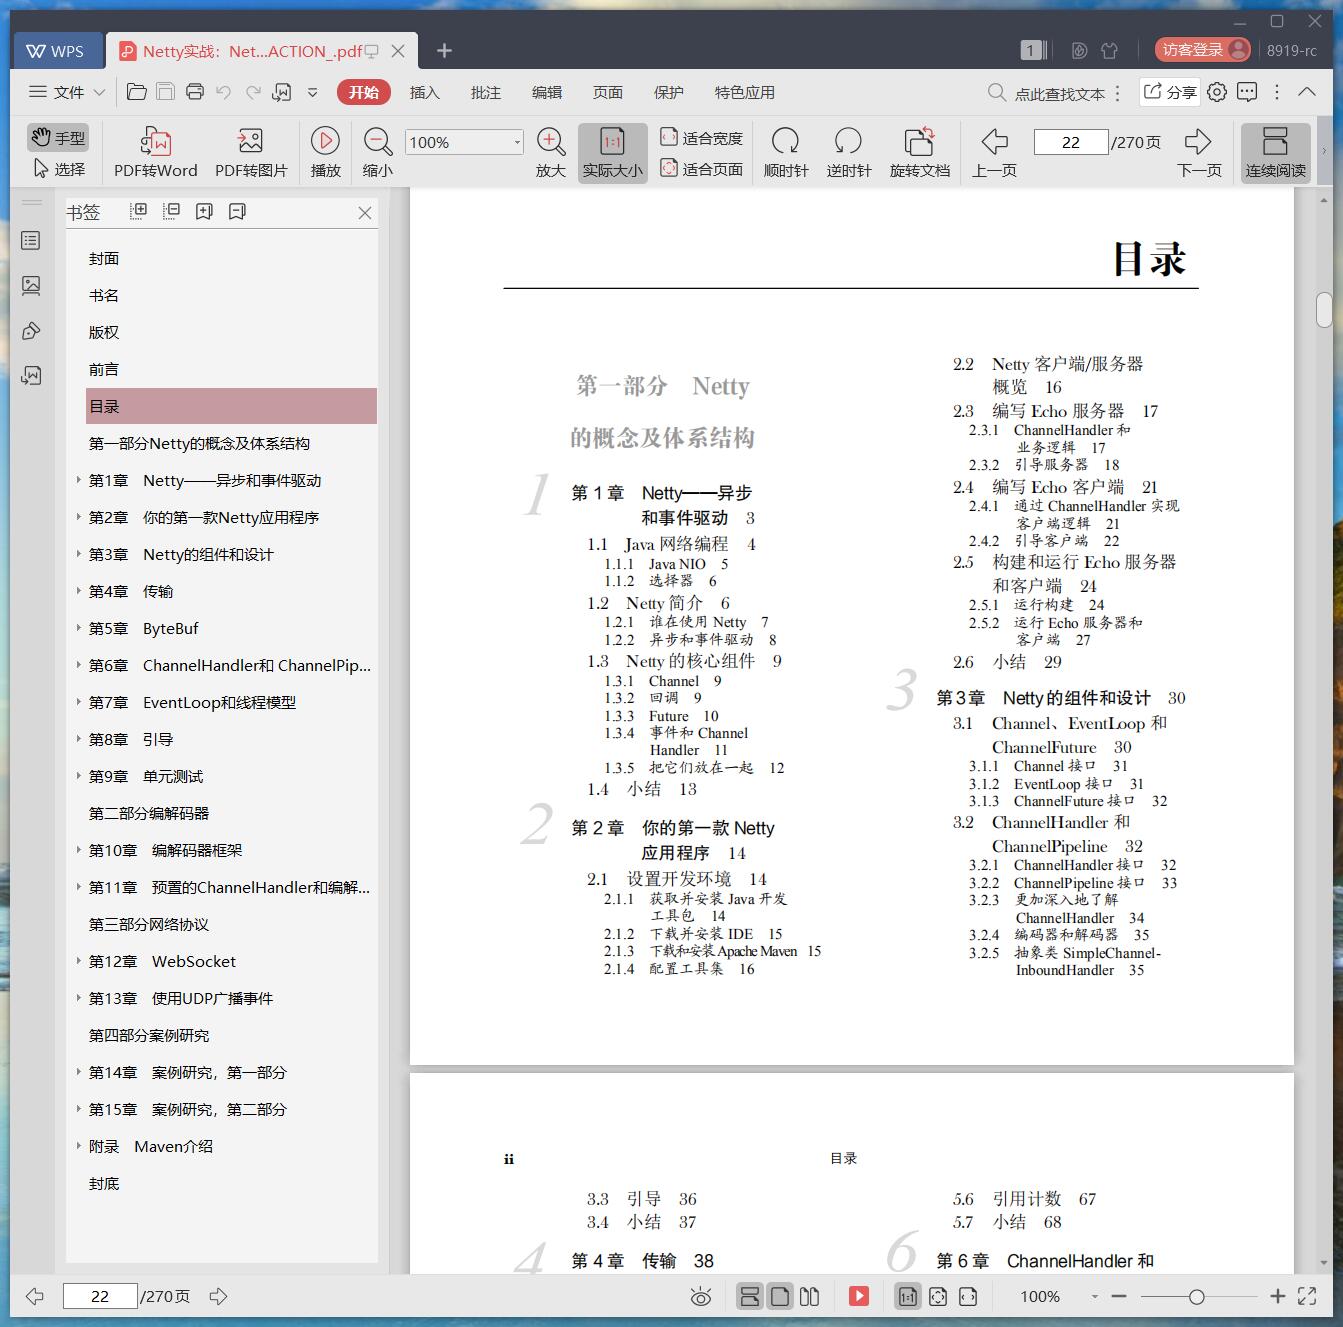
Task: Open the 特色应用 ribbon tab
Action: [745, 92]
